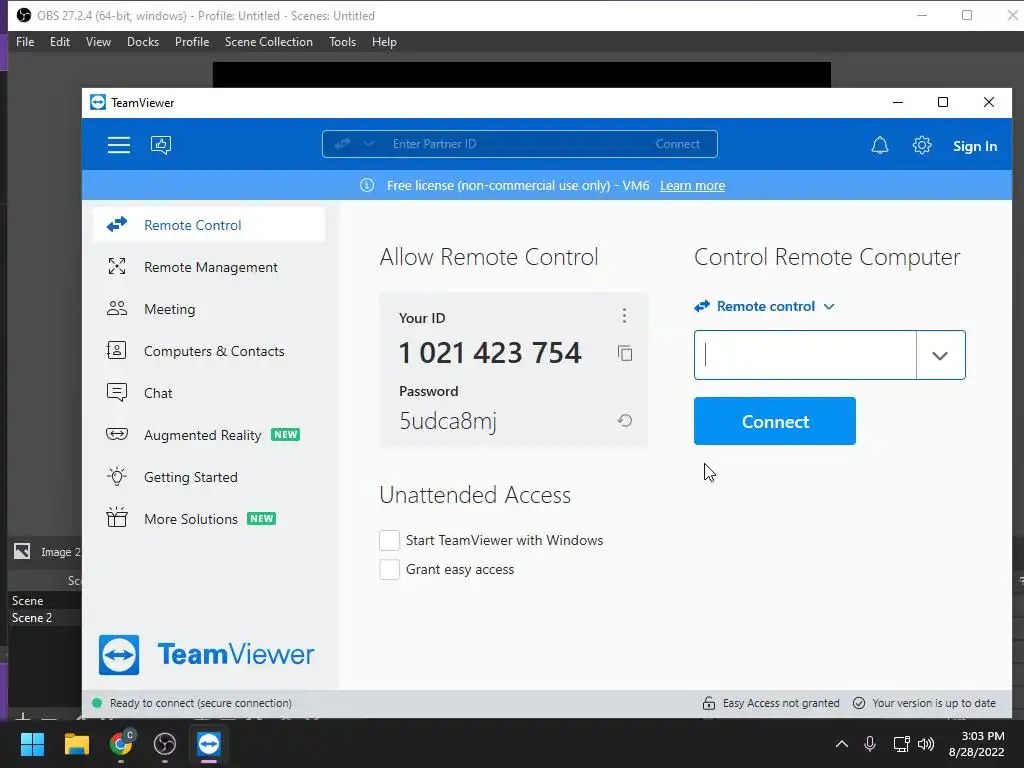1024x768 pixels.
Task: Open OBS Edit menu
Action: (60, 42)
